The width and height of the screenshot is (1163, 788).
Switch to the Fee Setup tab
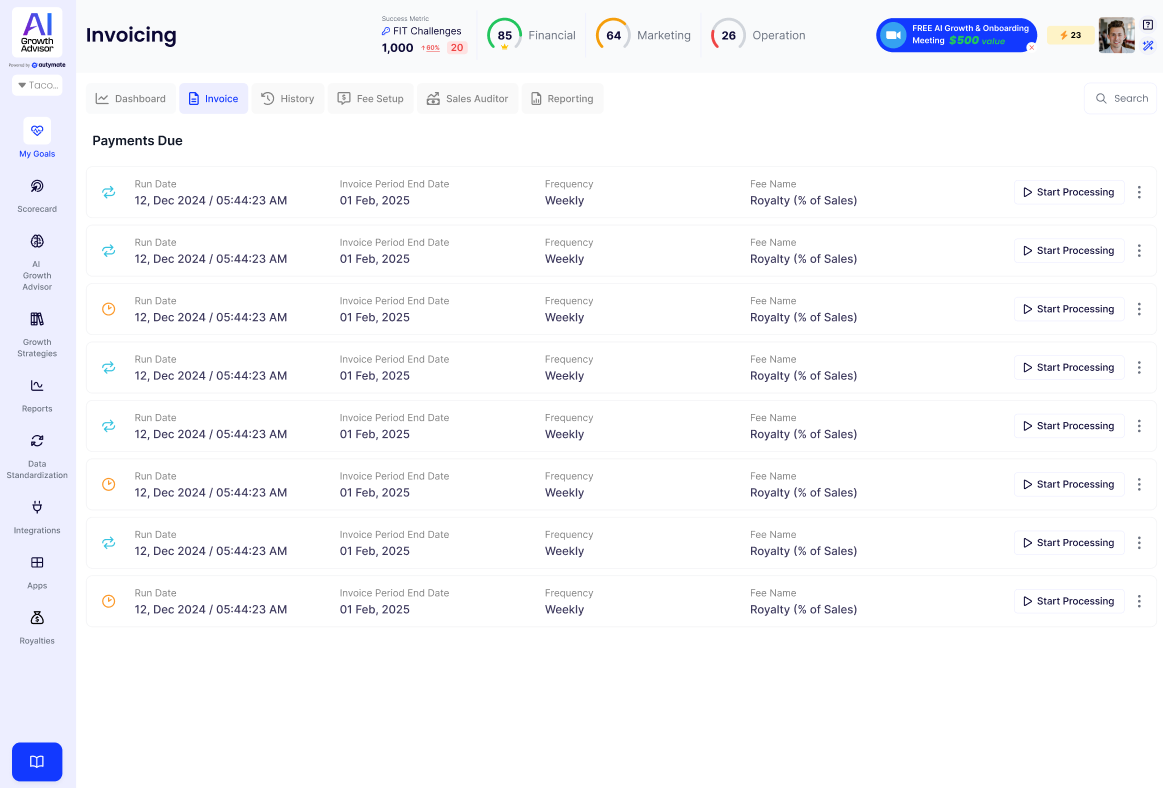[370, 99]
